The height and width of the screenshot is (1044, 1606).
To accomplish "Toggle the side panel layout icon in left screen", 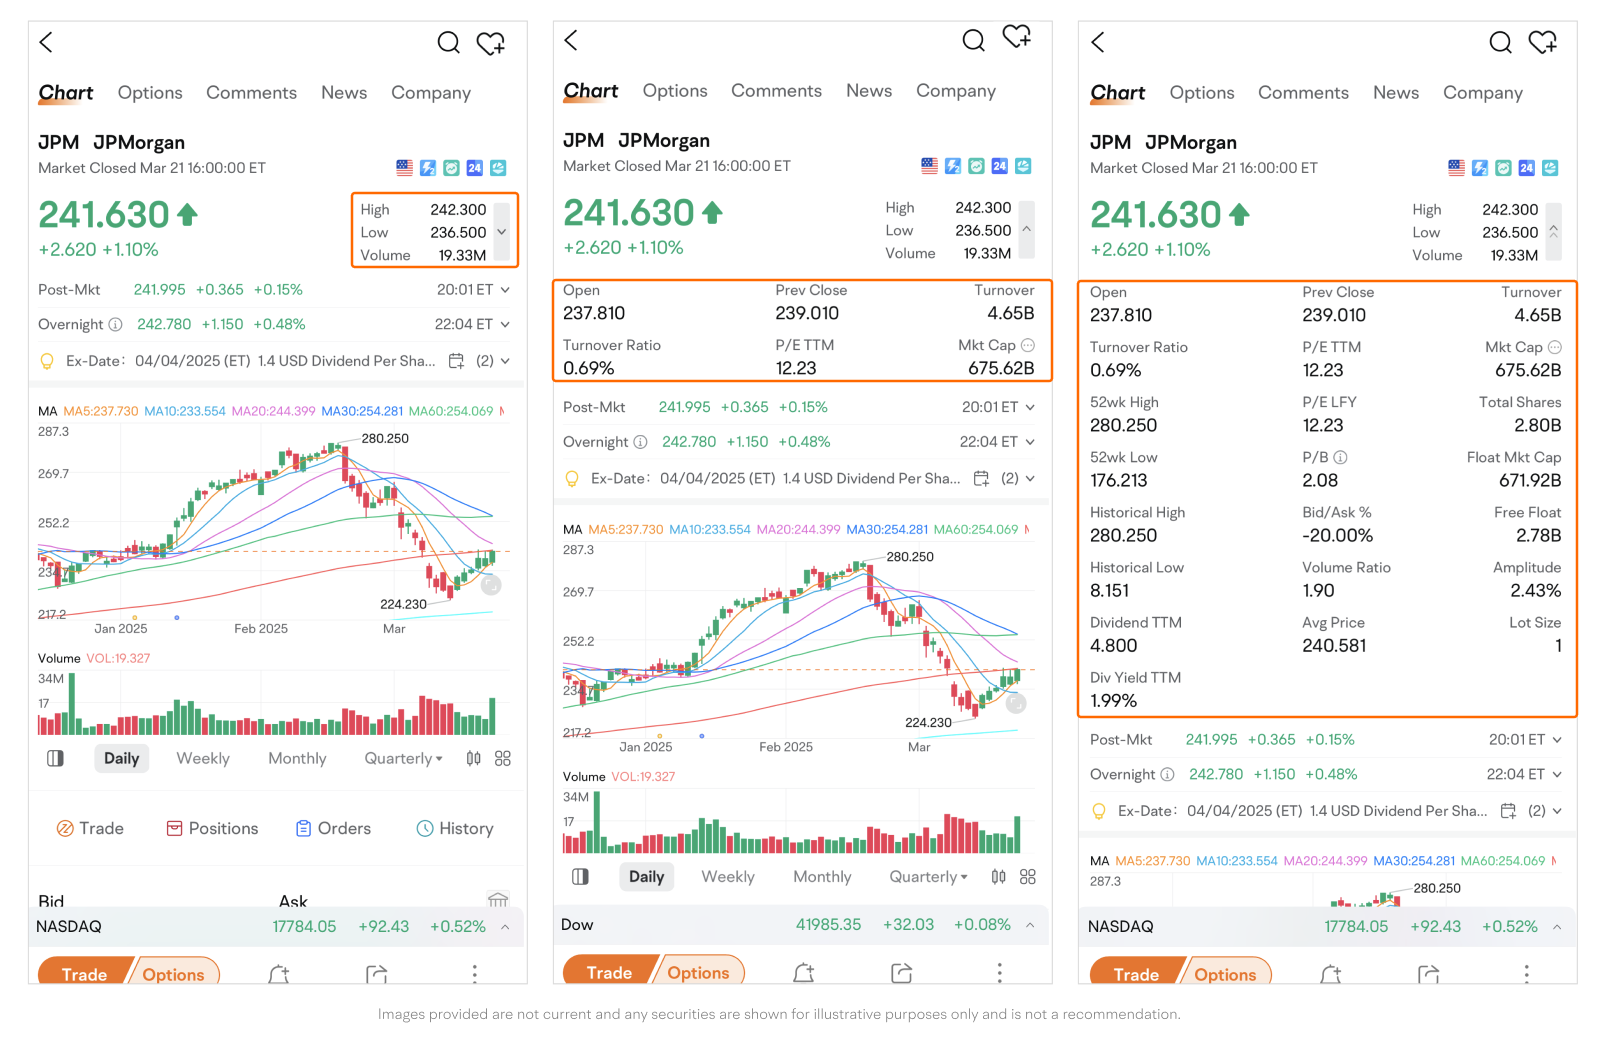I will click(56, 758).
